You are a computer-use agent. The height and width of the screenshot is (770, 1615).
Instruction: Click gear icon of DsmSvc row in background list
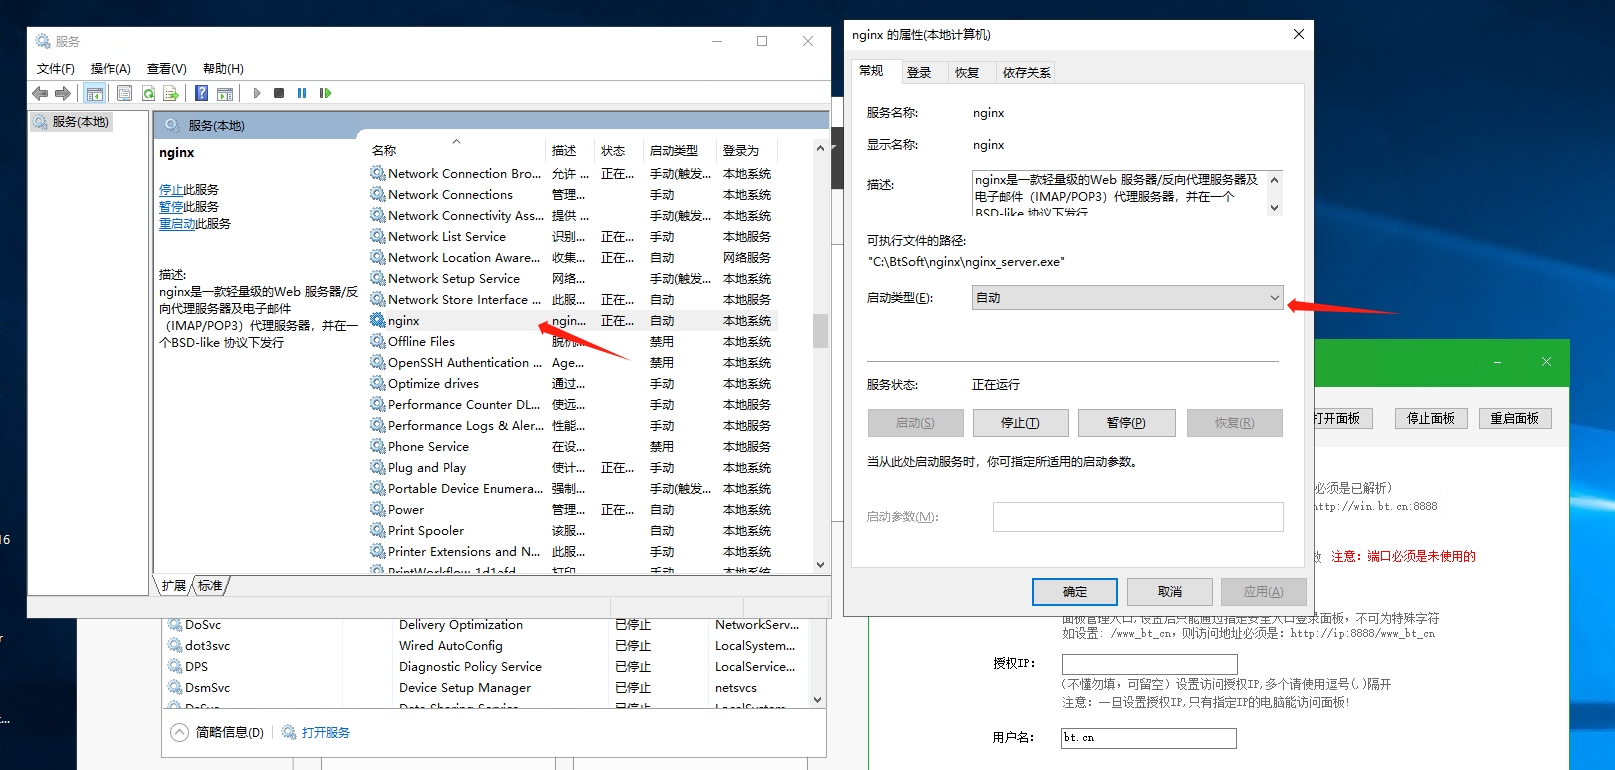point(175,687)
